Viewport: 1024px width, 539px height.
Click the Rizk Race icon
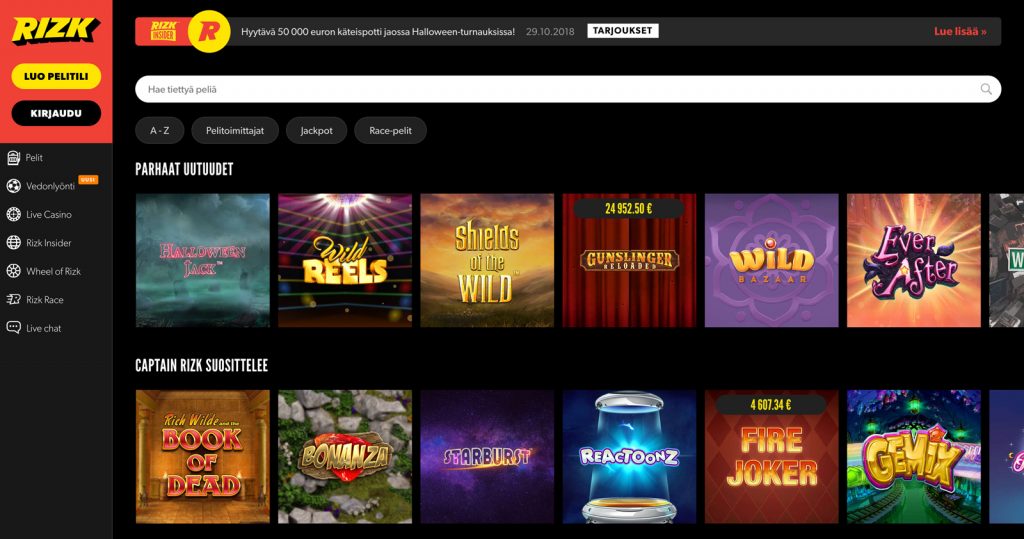point(14,300)
